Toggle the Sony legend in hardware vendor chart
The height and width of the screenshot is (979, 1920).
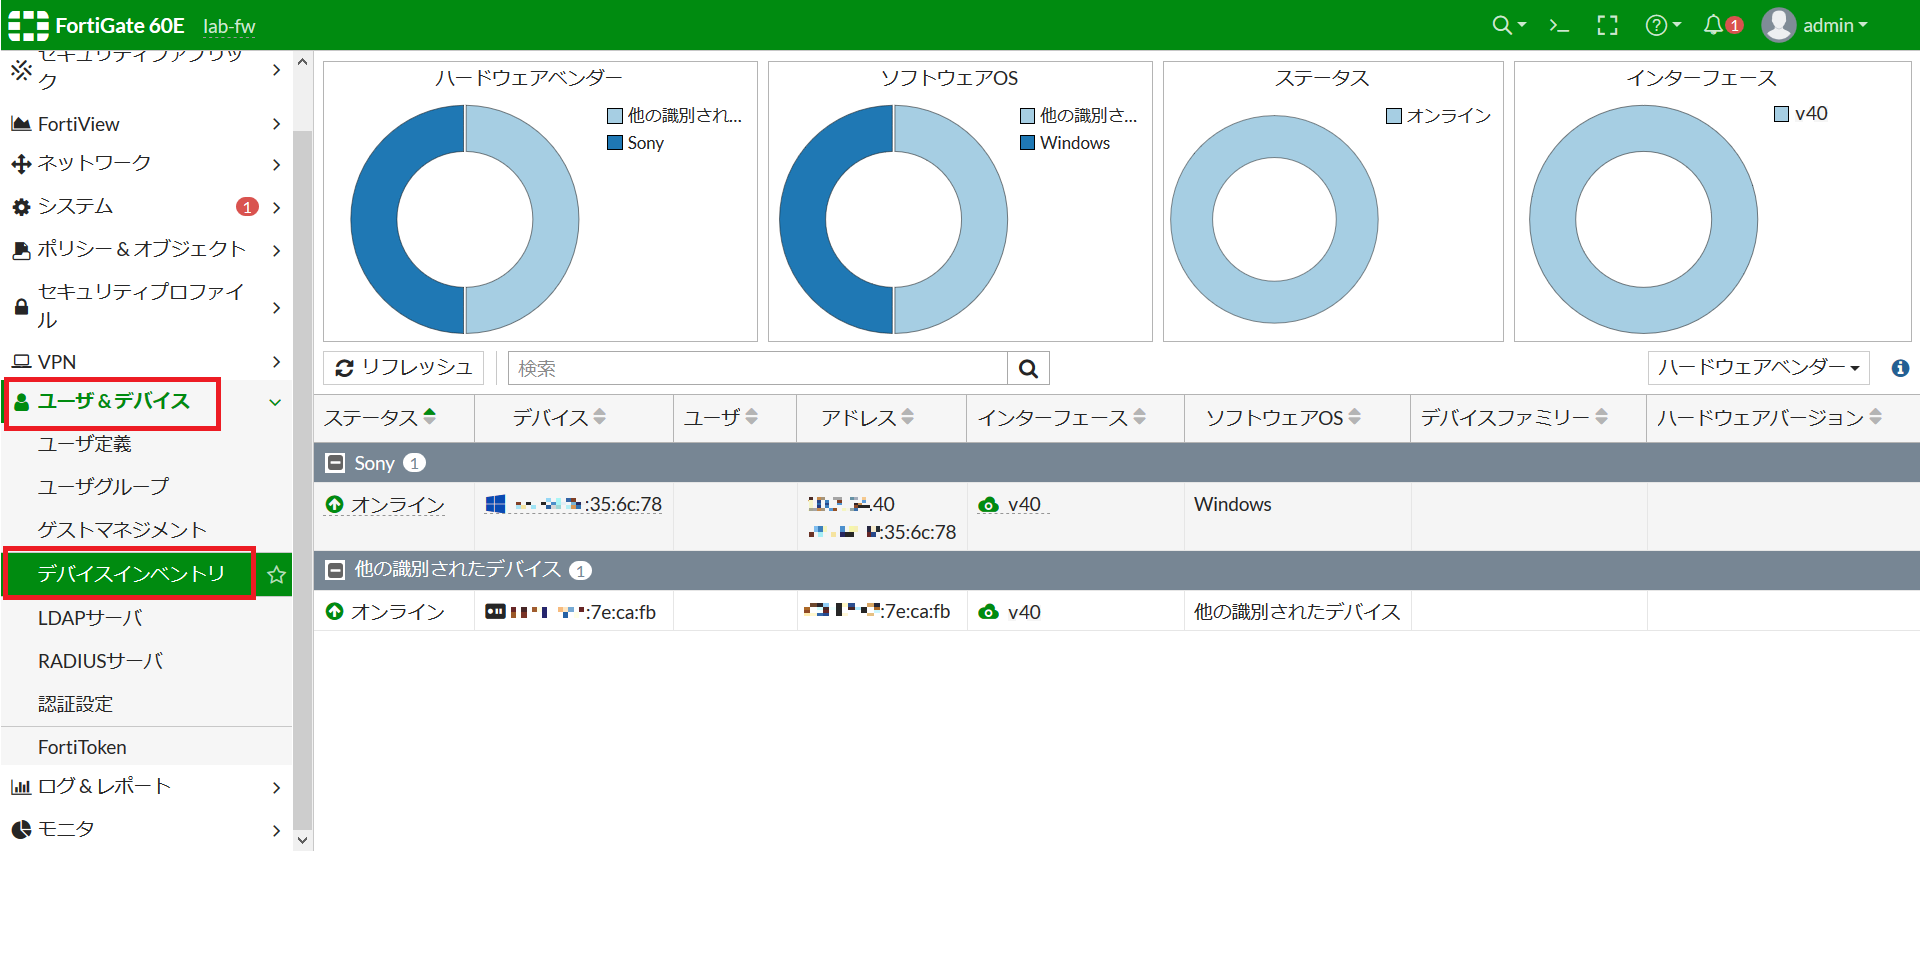(636, 143)
